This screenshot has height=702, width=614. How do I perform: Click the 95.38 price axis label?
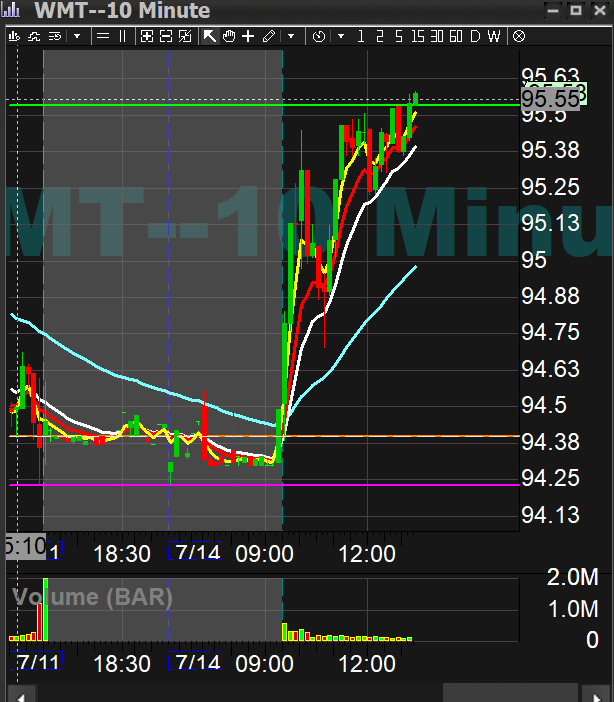point(550,150)
